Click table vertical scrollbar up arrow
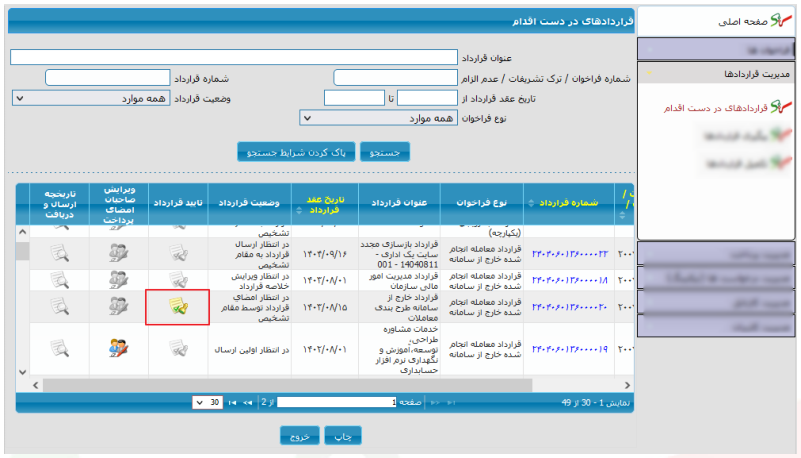This screenshot has width=801, height=458. pyautogui.click(x=22, y=232)
